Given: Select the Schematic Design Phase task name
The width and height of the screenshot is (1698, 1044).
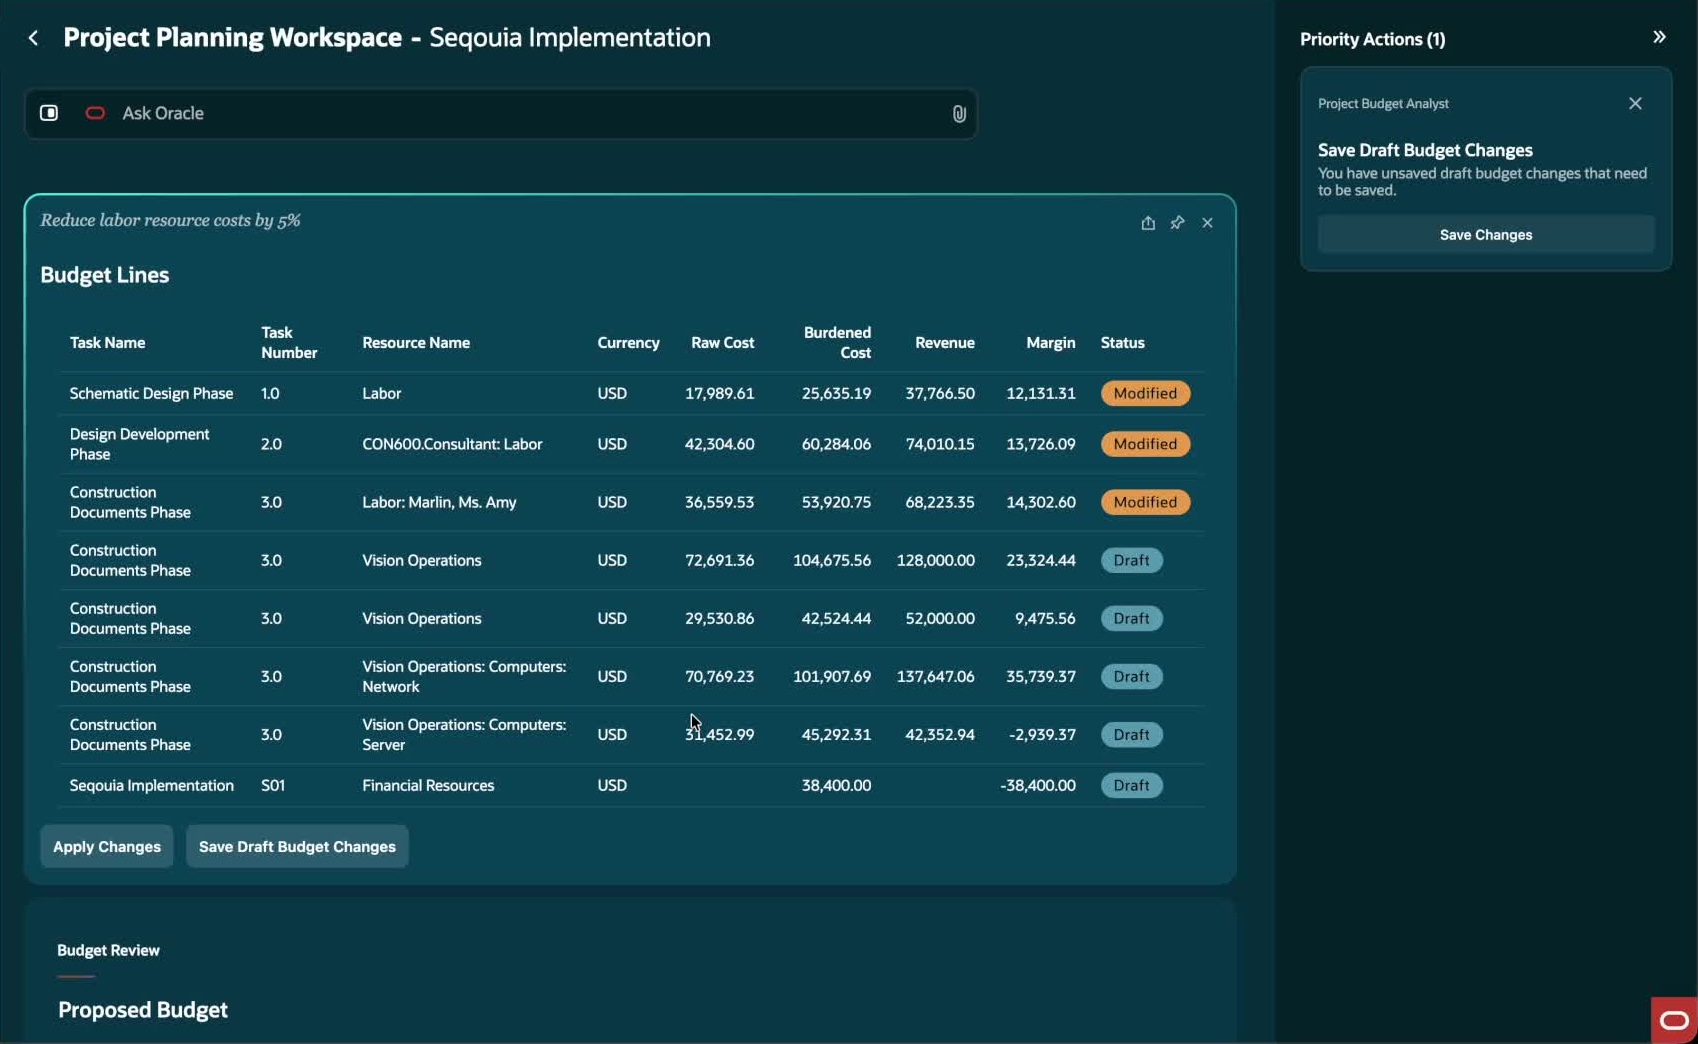Looking at the screenshot, I should [x=151, y=393].
